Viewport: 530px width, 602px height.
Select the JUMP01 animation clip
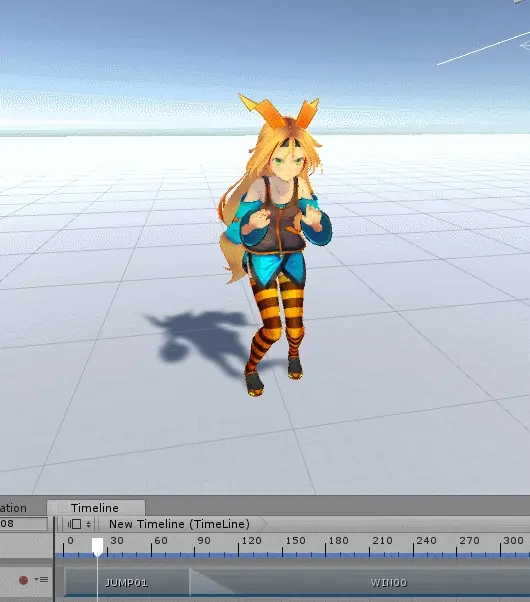127,582
